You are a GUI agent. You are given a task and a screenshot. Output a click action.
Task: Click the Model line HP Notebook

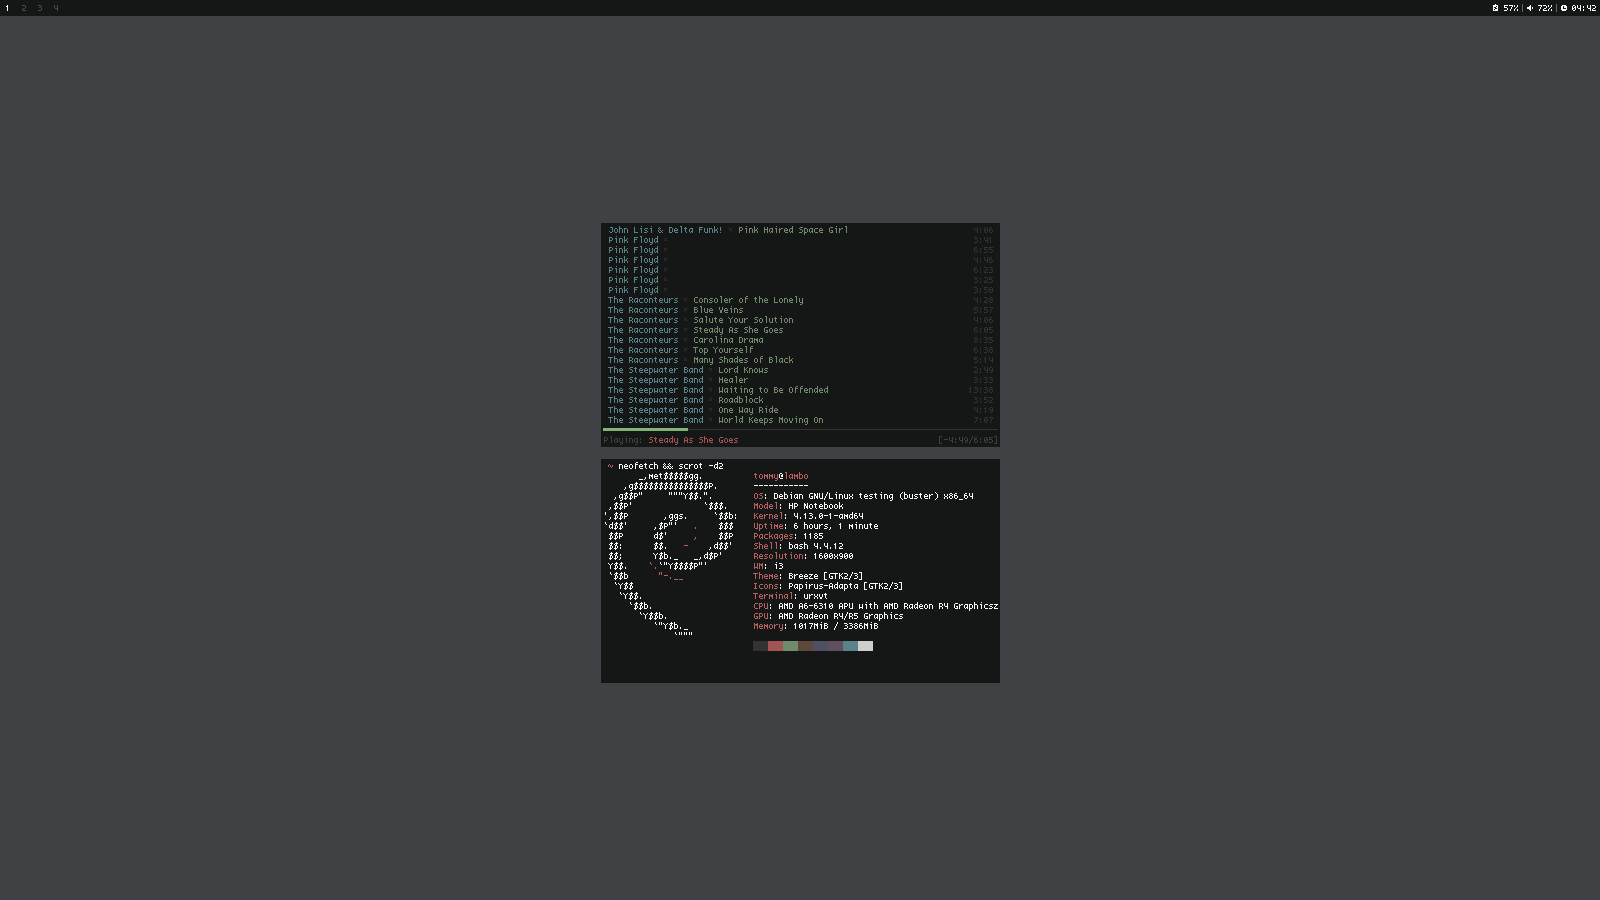(798, 506)
